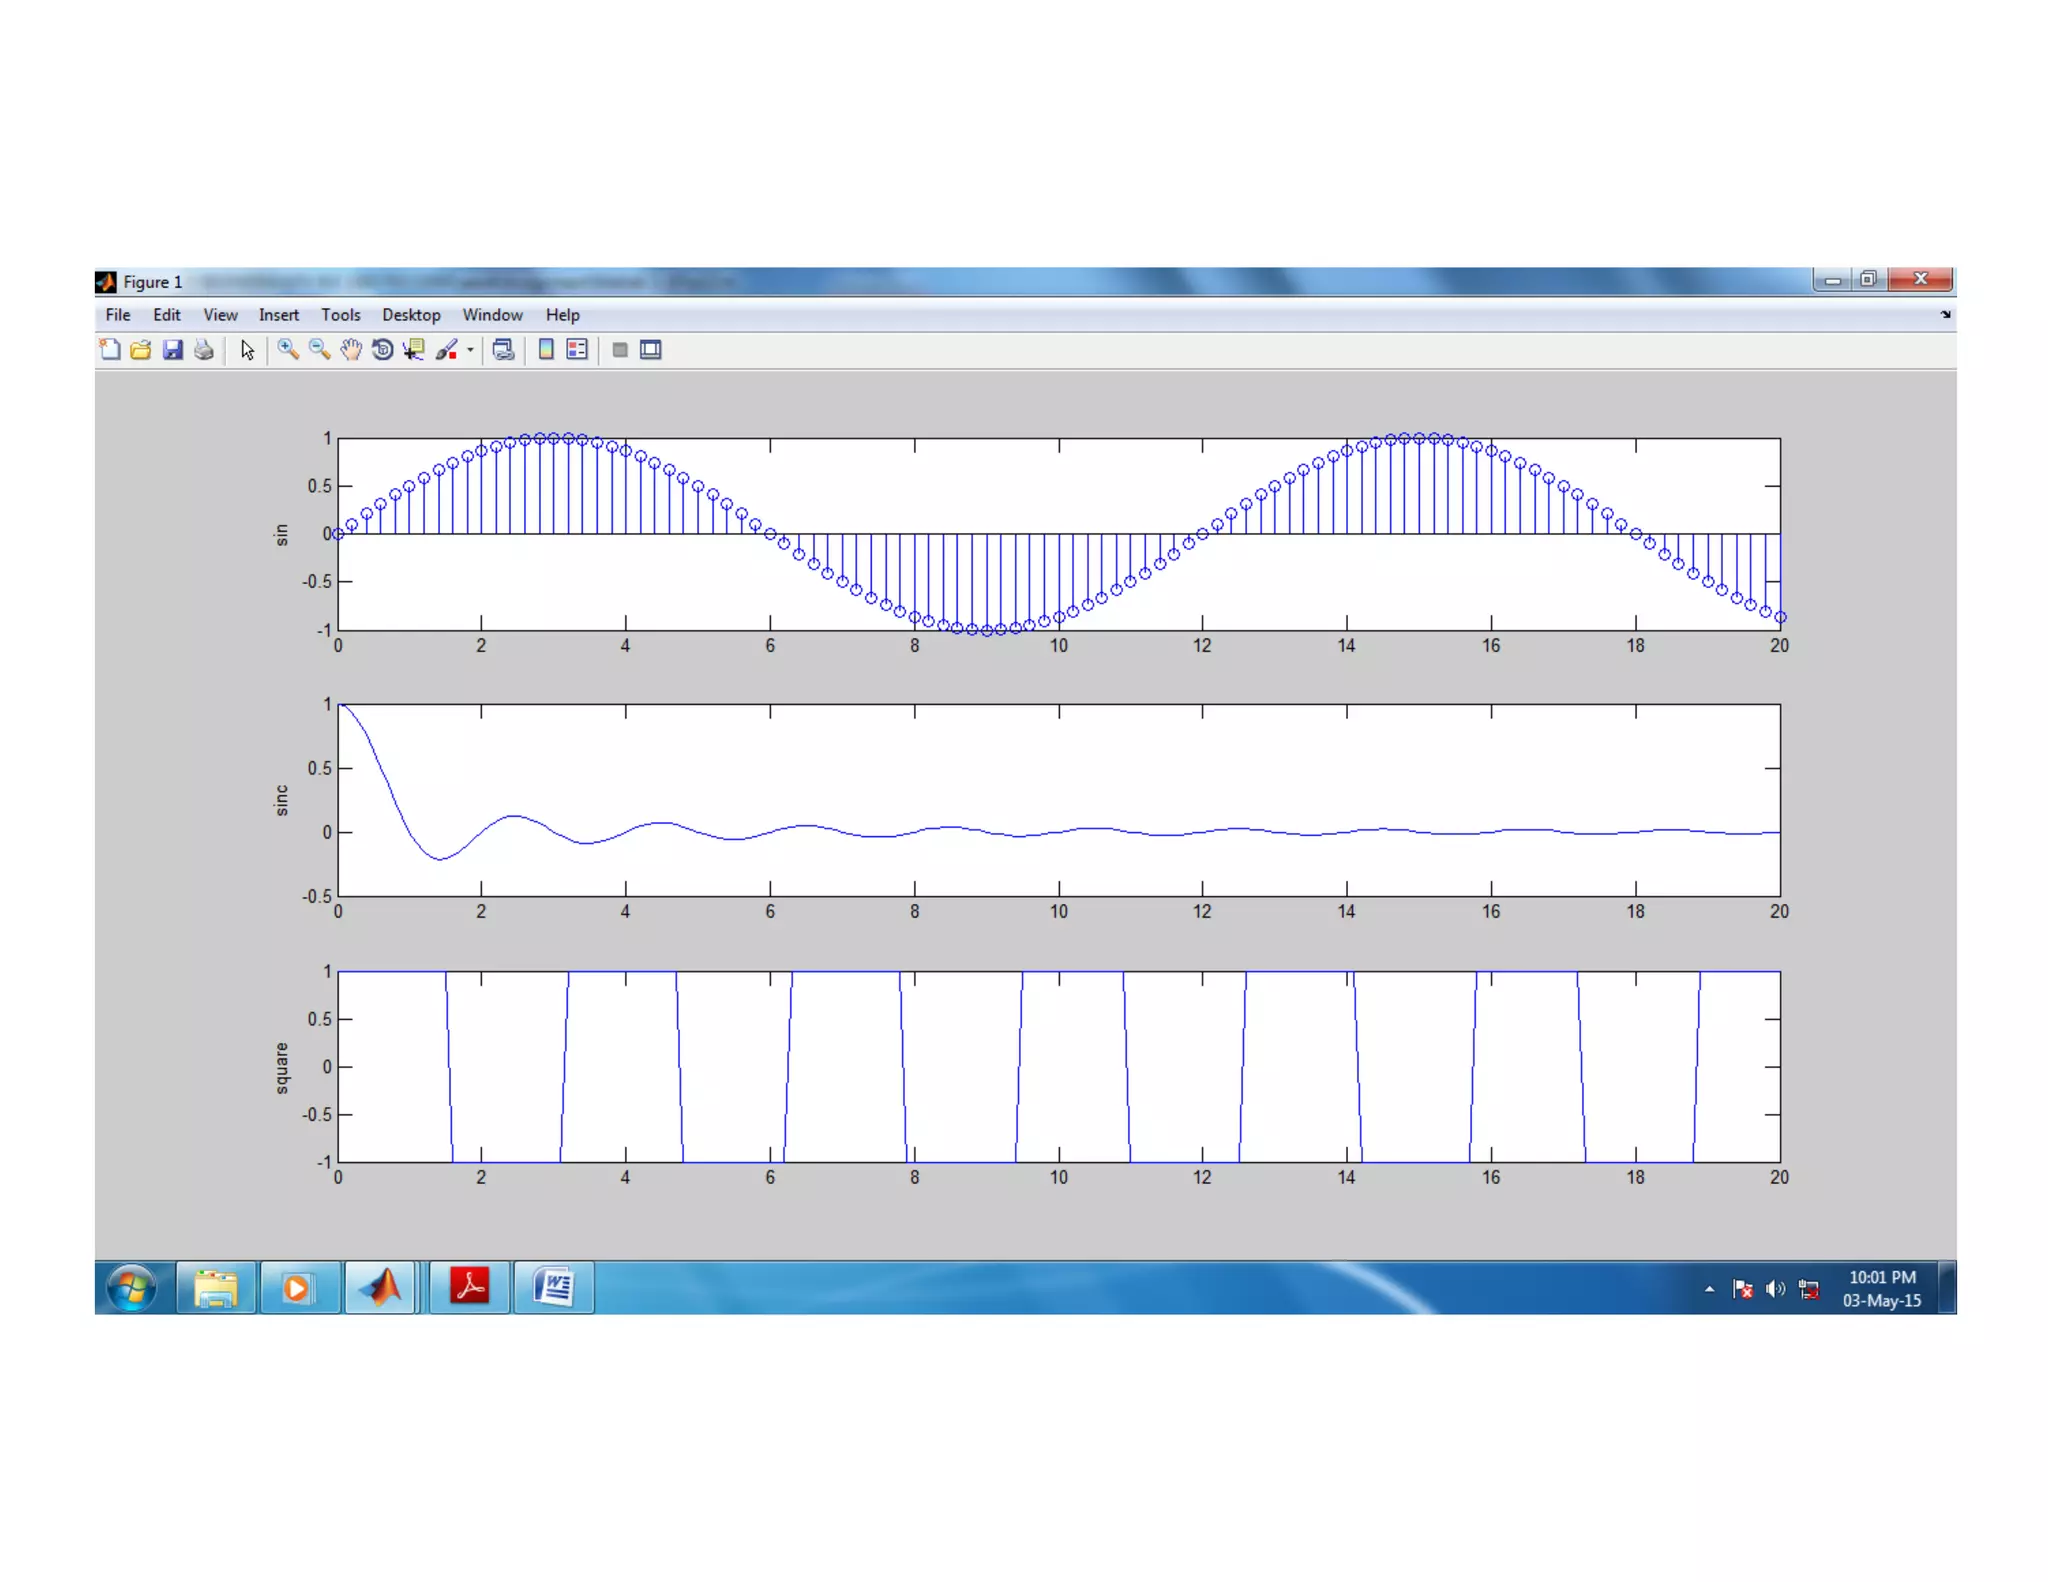
Task: Toggle the Brush data tool
Action: click(446, 350)
